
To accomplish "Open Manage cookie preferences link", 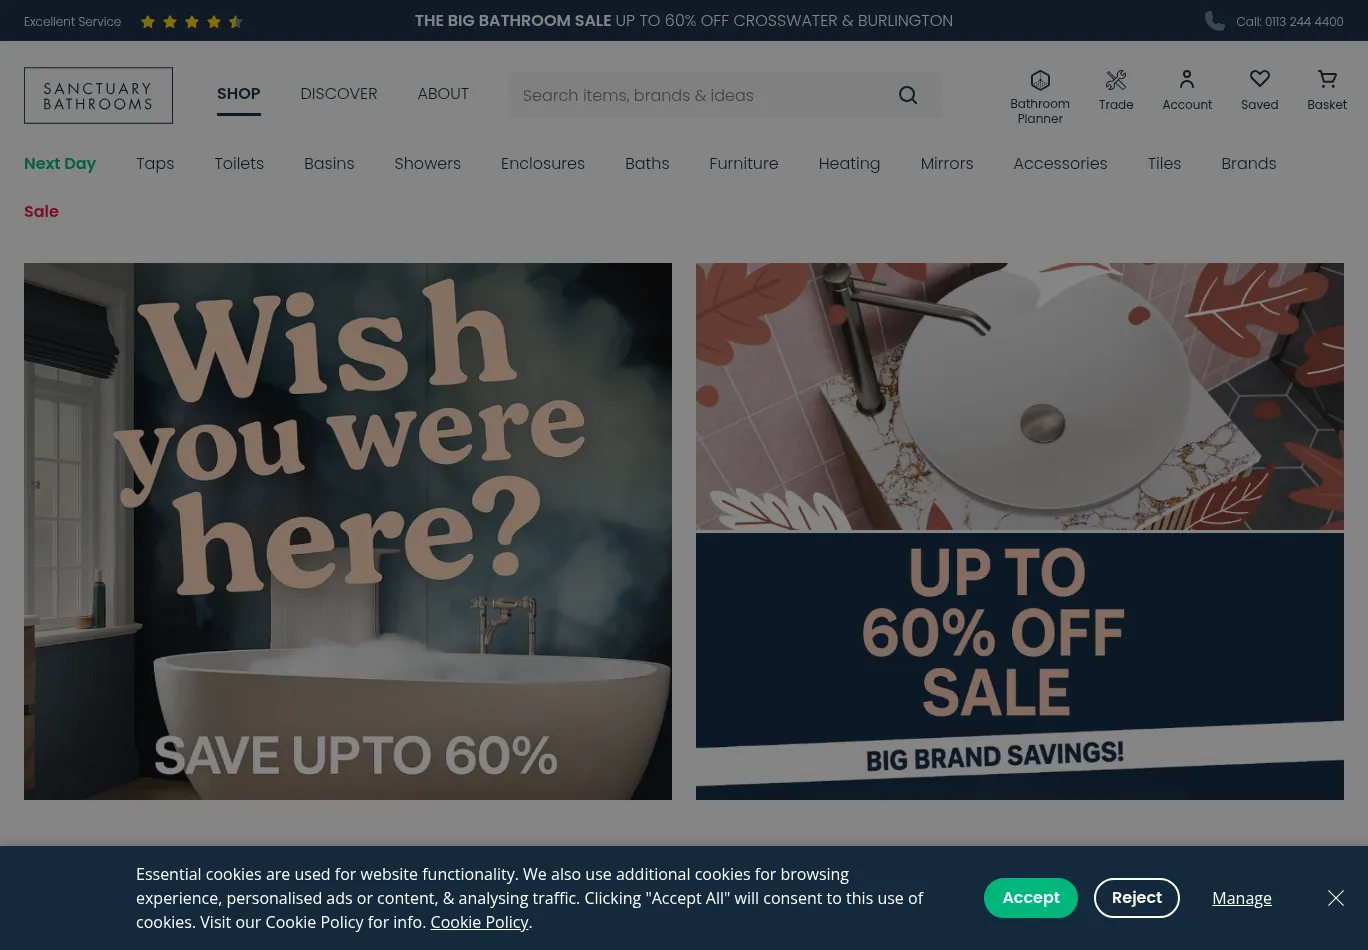I will click(x=1242, y=898).
